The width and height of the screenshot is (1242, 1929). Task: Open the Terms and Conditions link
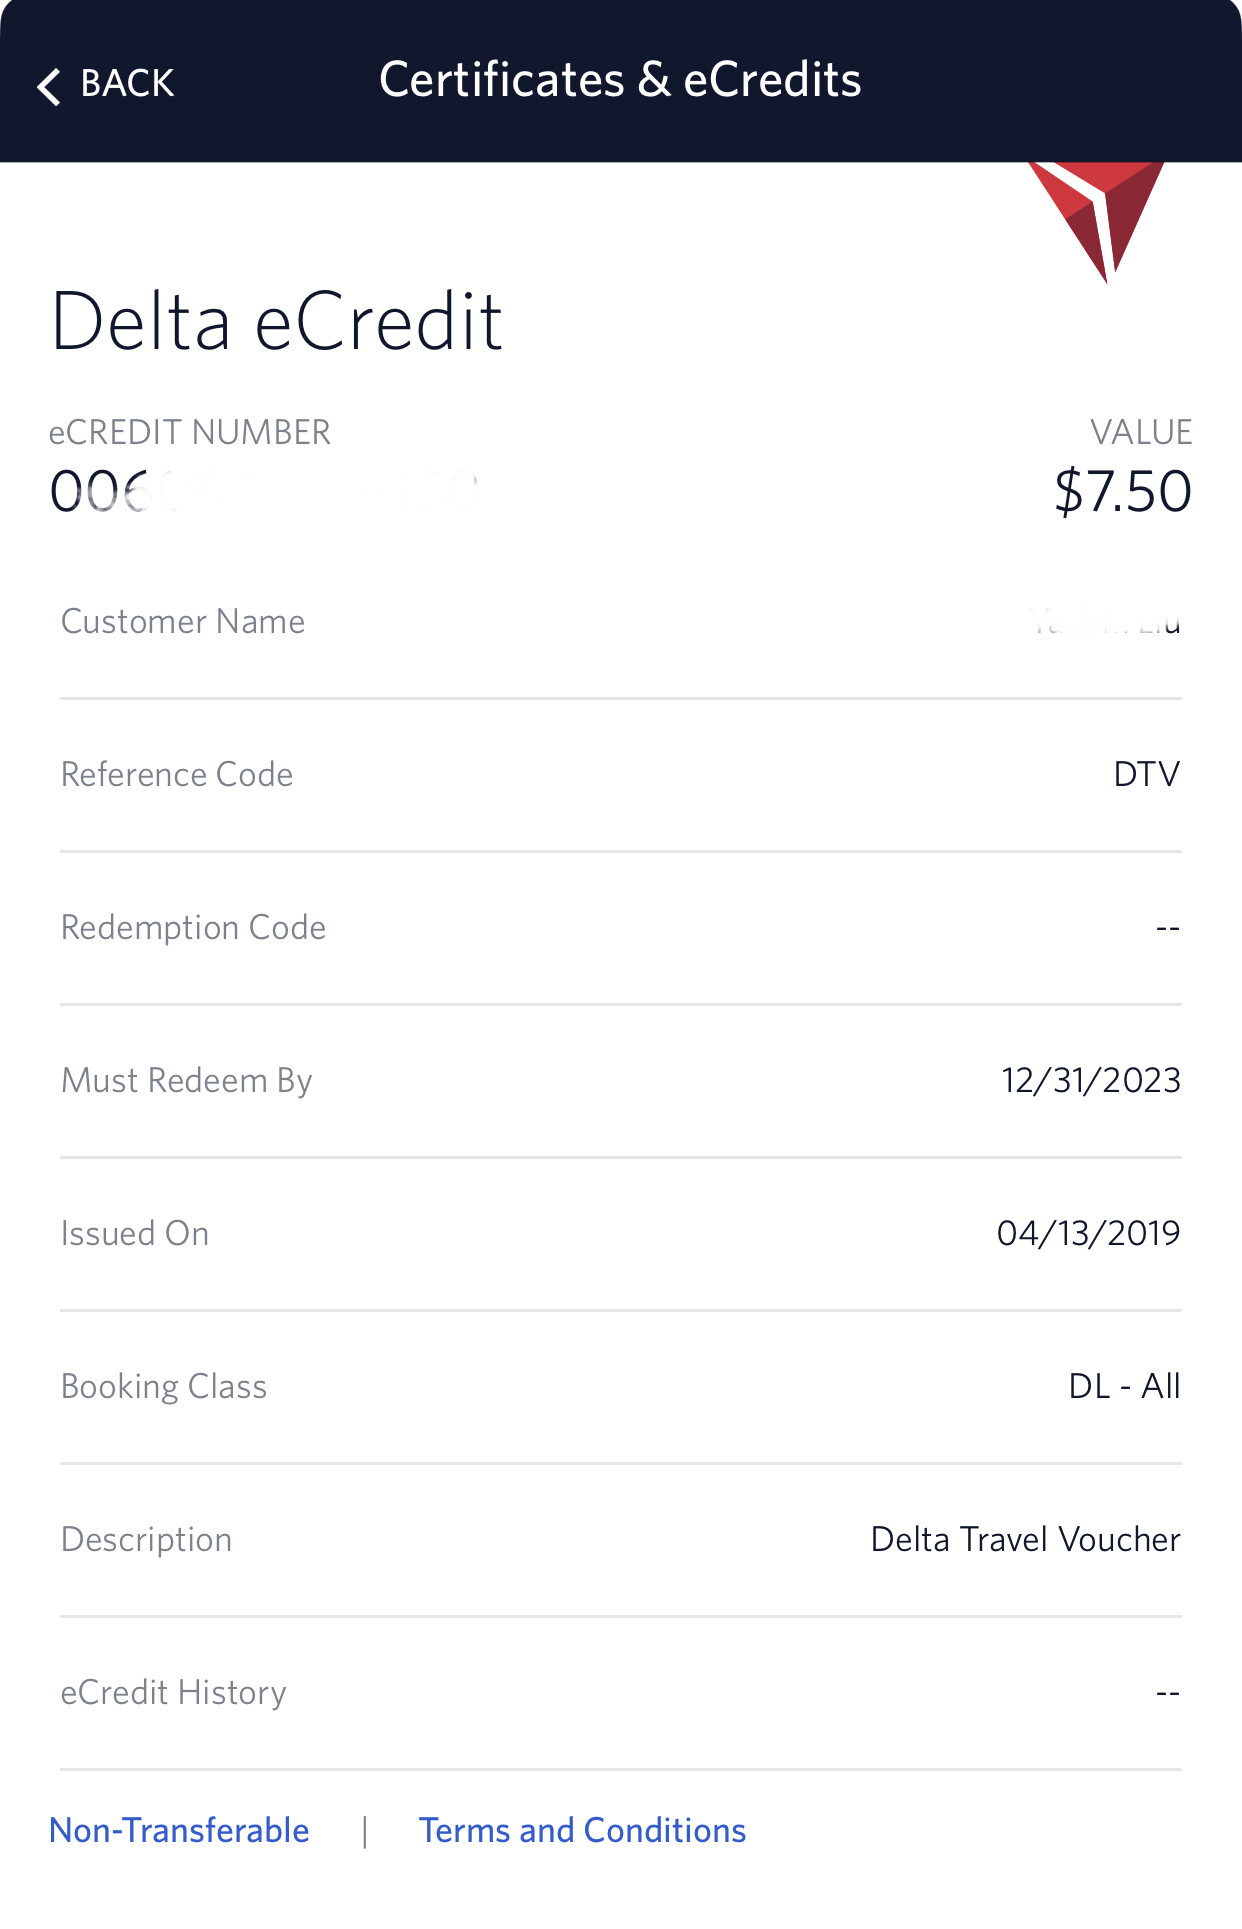click(x=582, y=1830)
